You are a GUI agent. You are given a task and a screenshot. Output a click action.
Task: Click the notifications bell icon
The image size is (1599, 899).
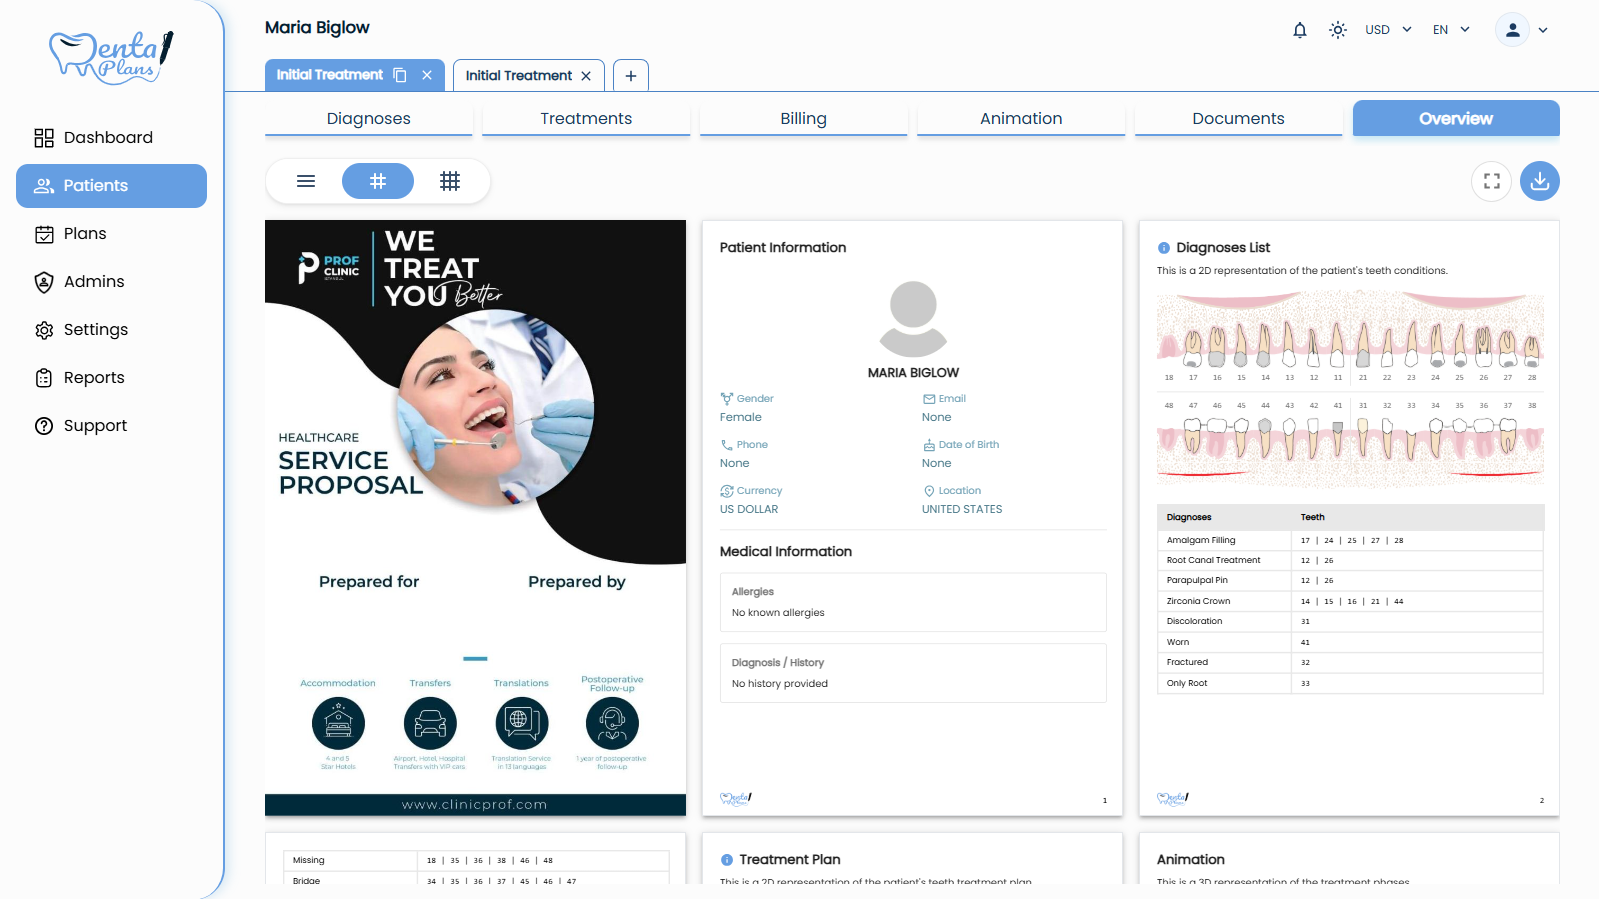1299,30
